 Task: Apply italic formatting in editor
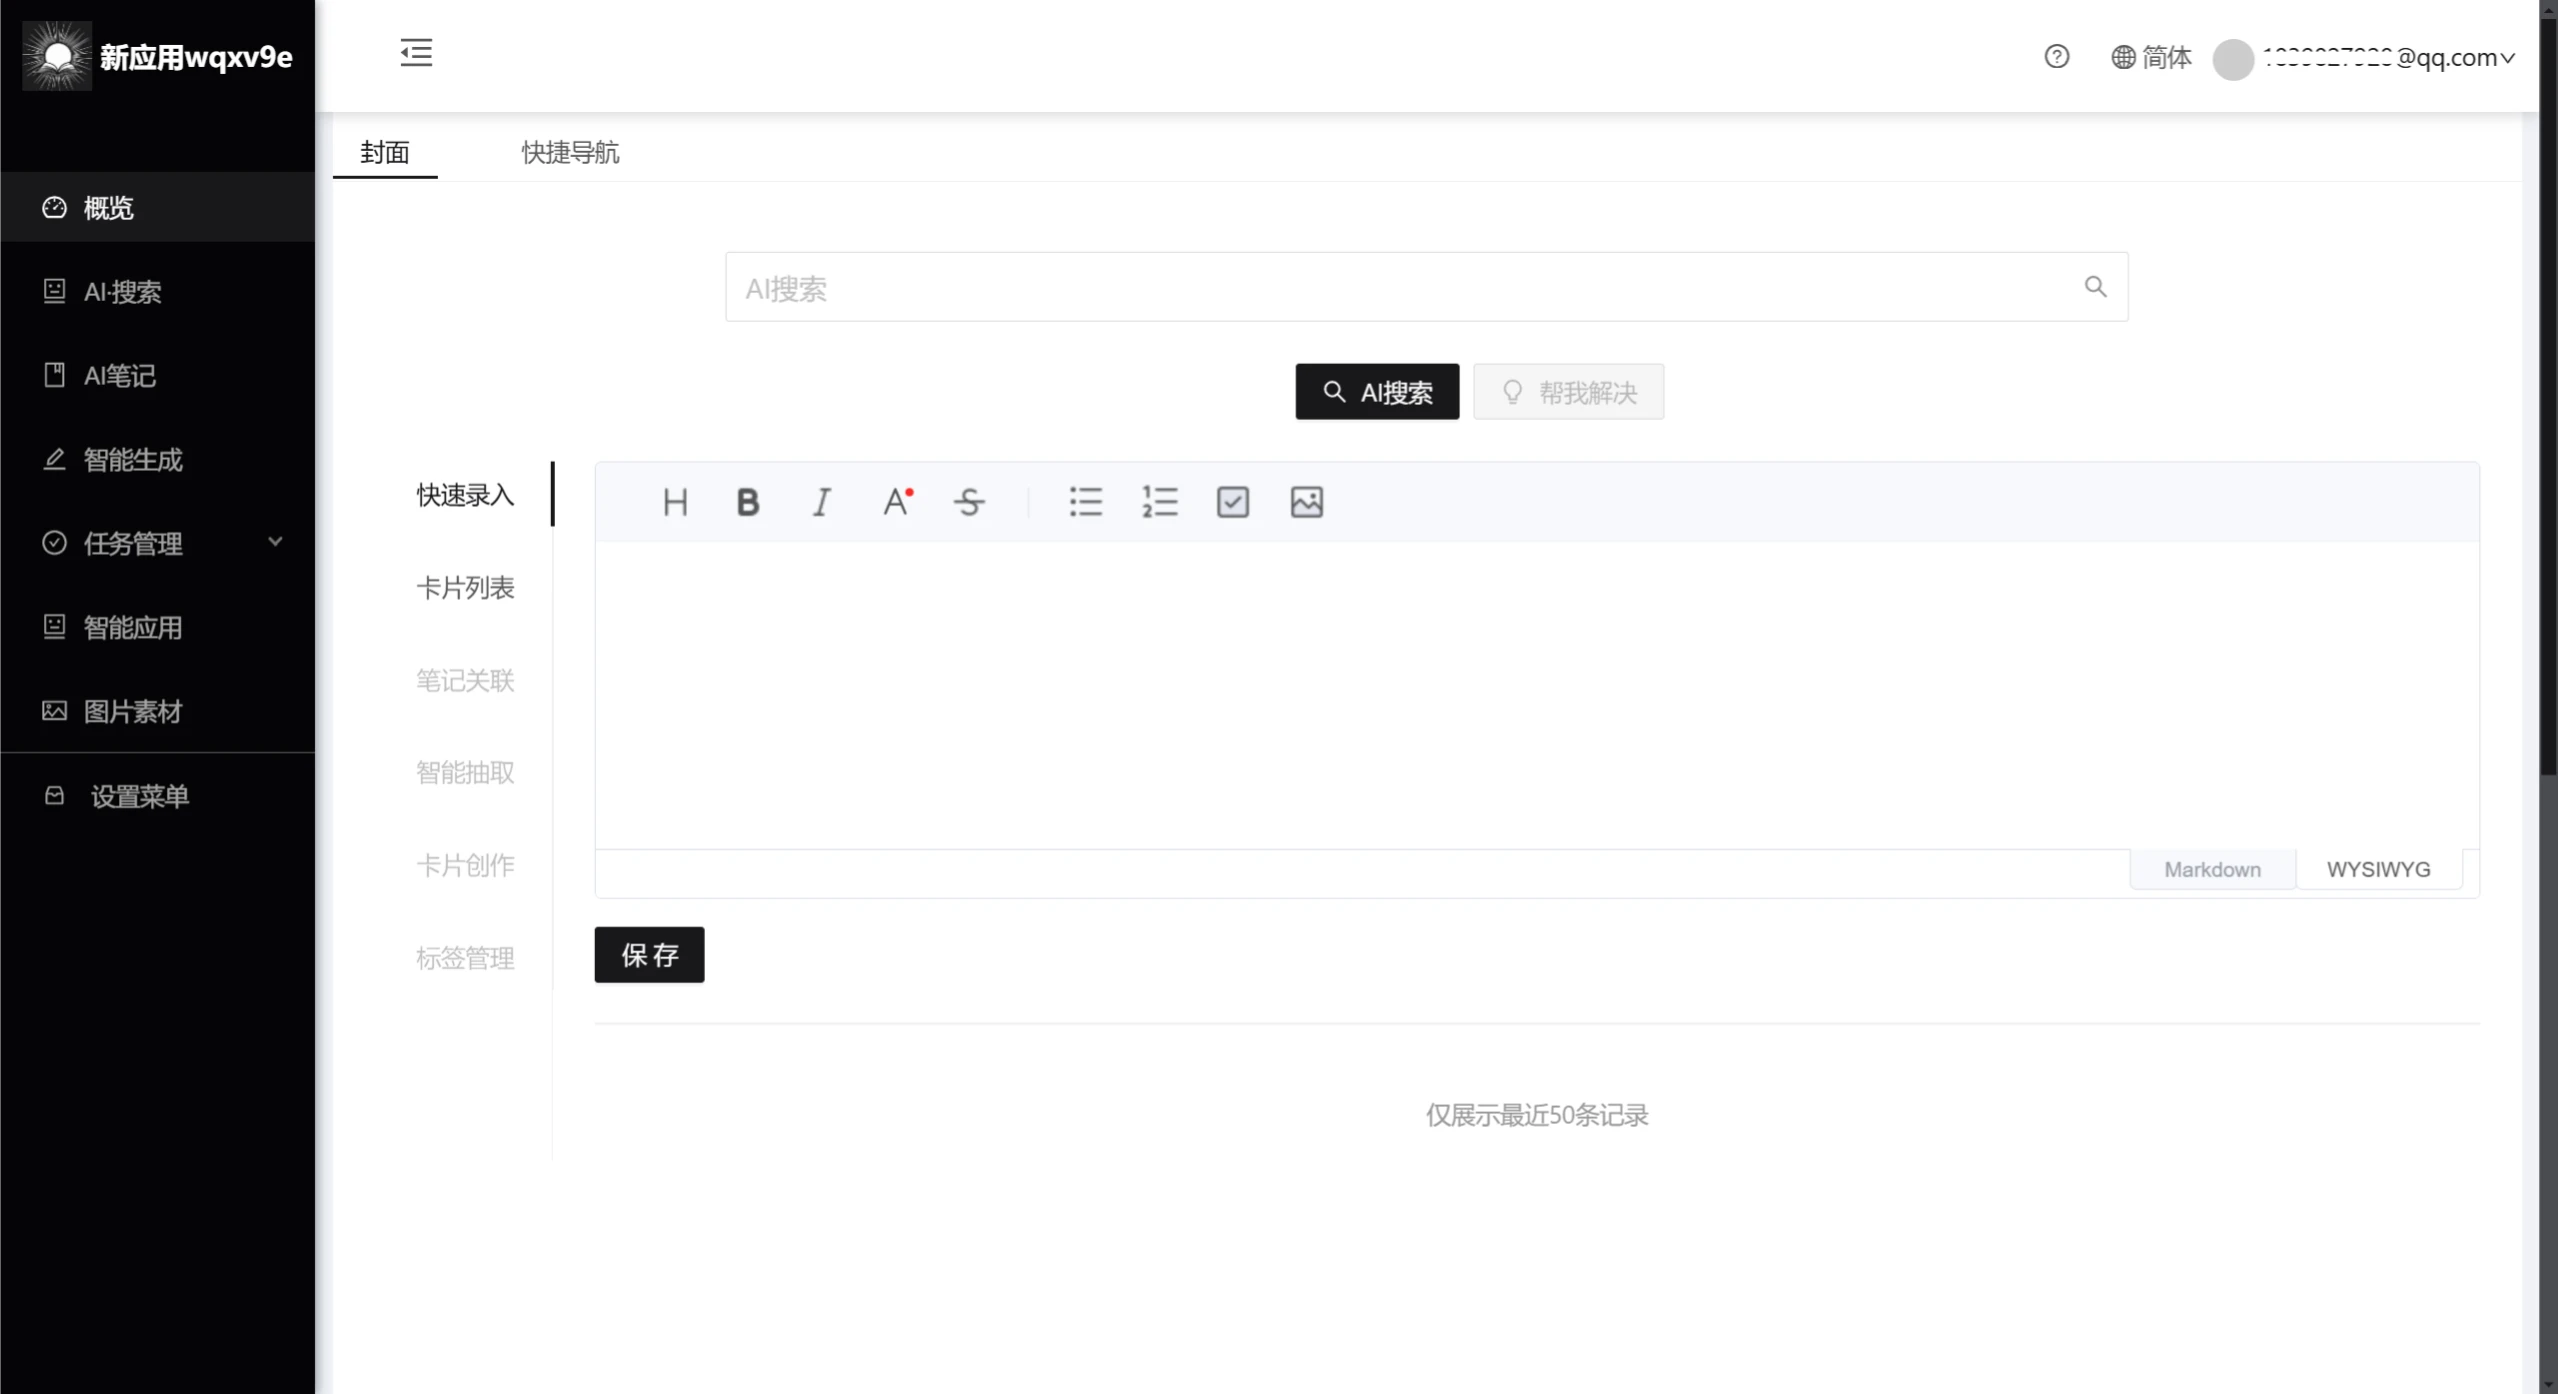pyautogui.click(x=821, y=502)
